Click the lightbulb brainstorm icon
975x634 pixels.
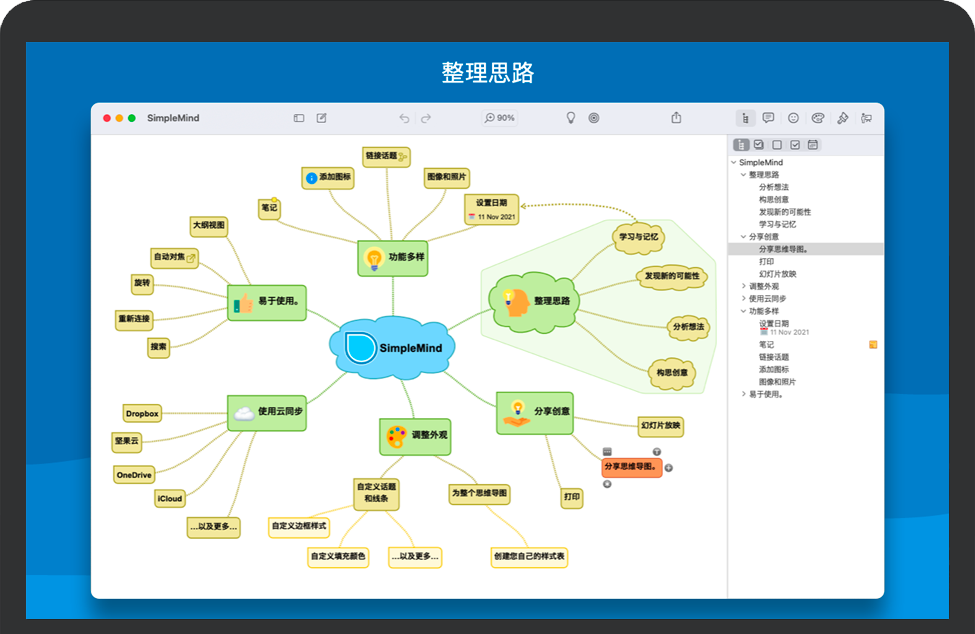[571, 118]
